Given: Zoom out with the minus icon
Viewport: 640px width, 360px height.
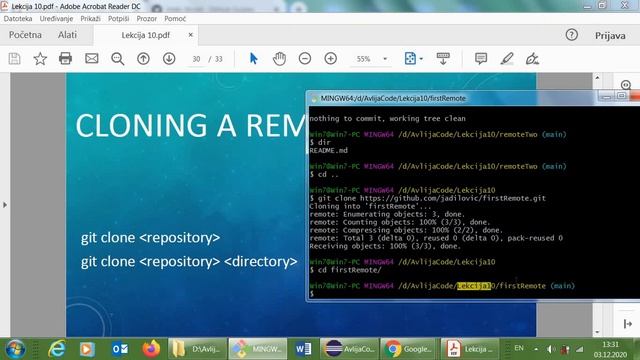Looking at the screenshot, I should pyautogui.click(x=305, y=59).
